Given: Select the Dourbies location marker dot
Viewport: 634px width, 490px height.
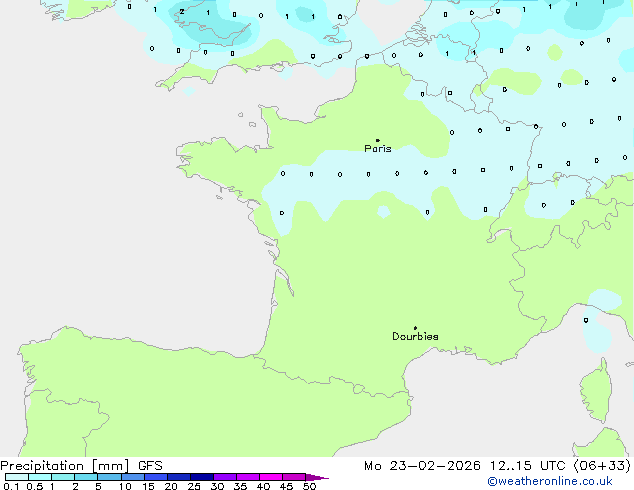Looking at the screenshot, I should (415, 328).
